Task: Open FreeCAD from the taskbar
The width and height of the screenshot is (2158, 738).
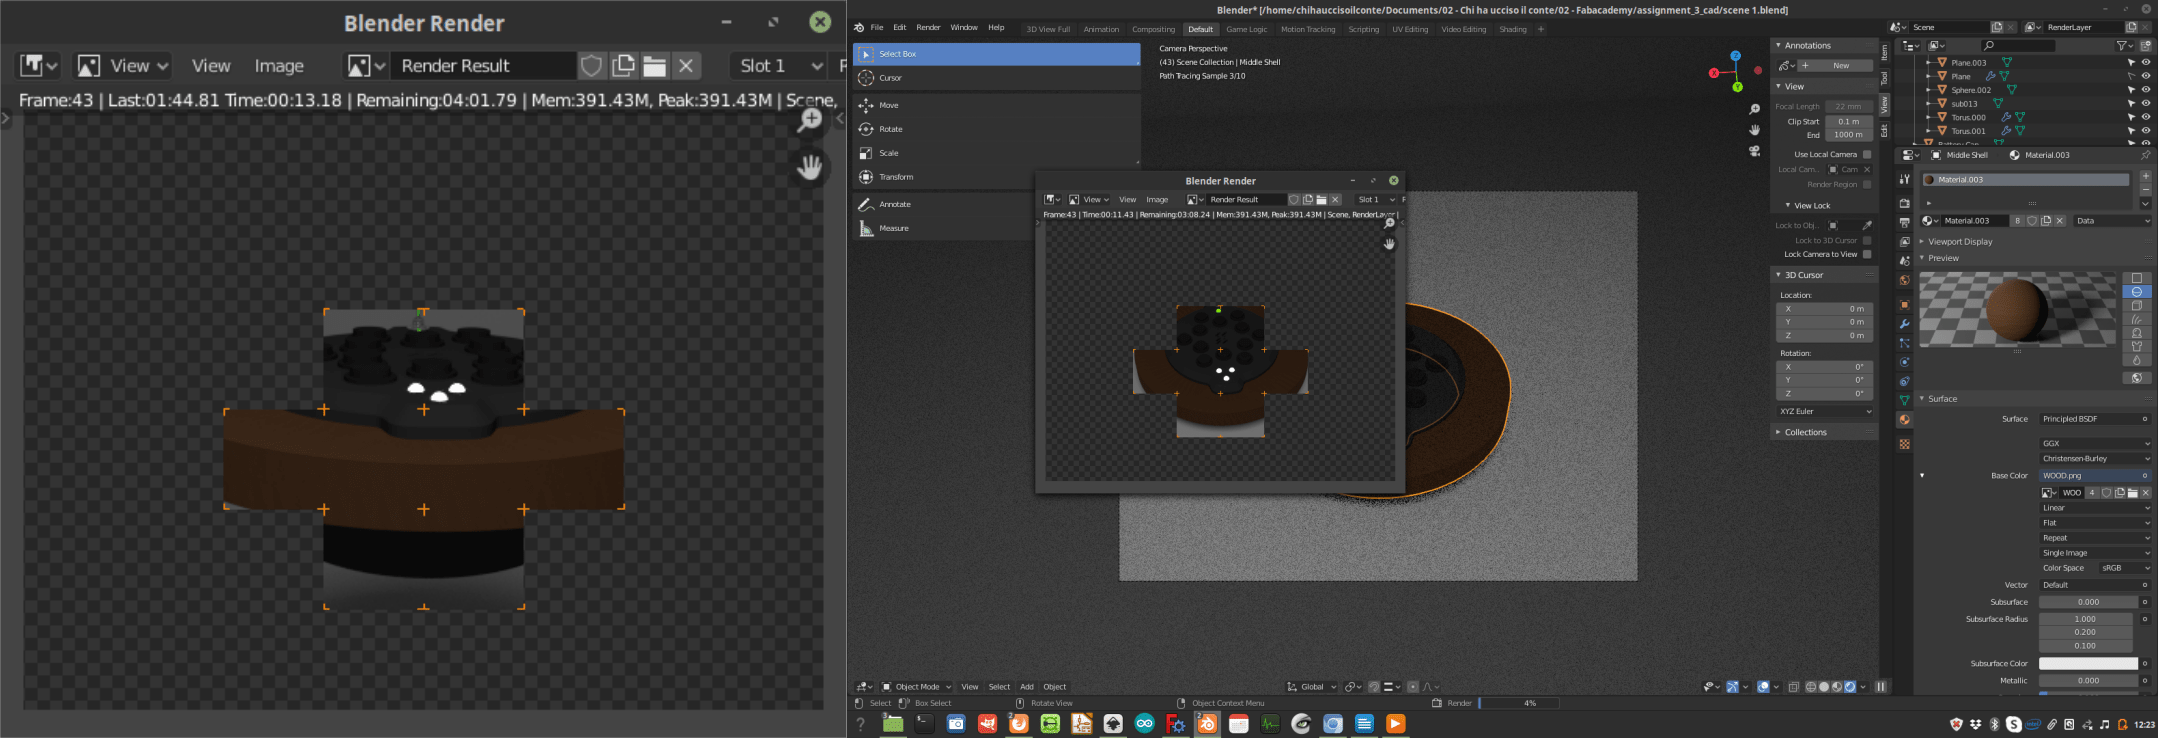Action: tap(1176, 723)
